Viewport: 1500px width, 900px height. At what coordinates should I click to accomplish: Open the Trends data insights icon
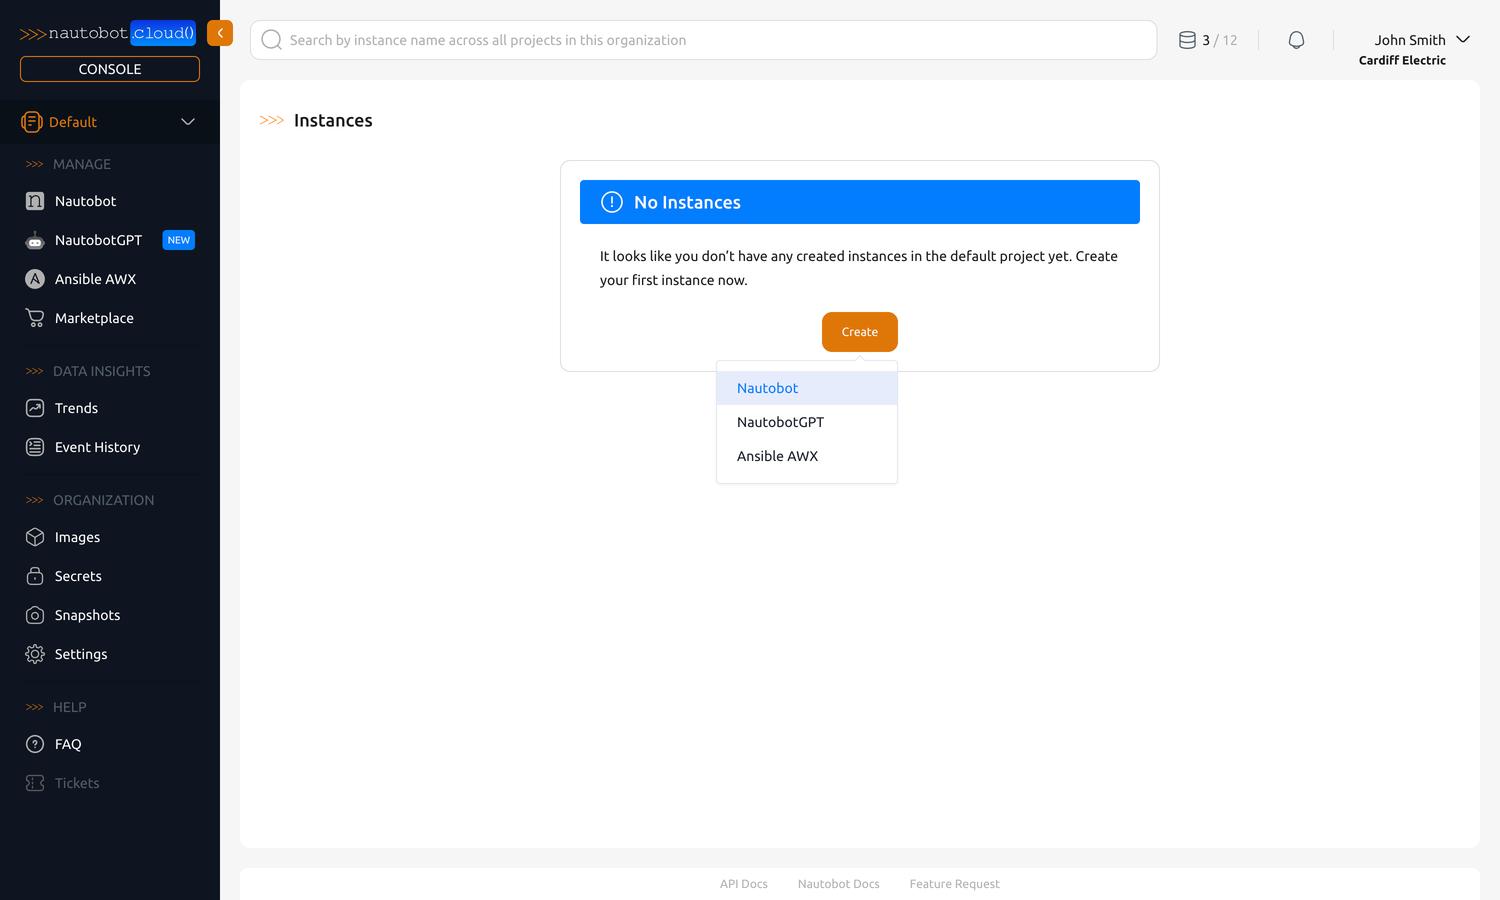[x=33, y=408]
